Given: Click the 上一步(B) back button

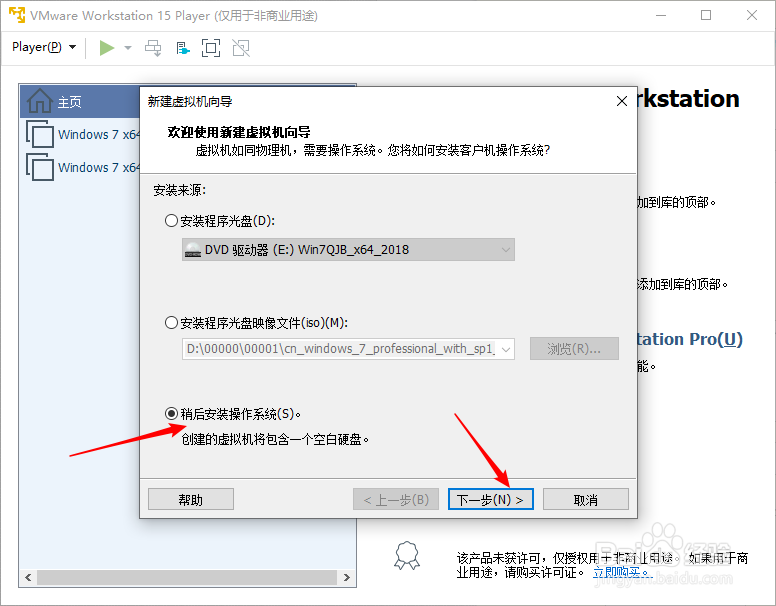Looking at the screenshot, I should 396,500.
